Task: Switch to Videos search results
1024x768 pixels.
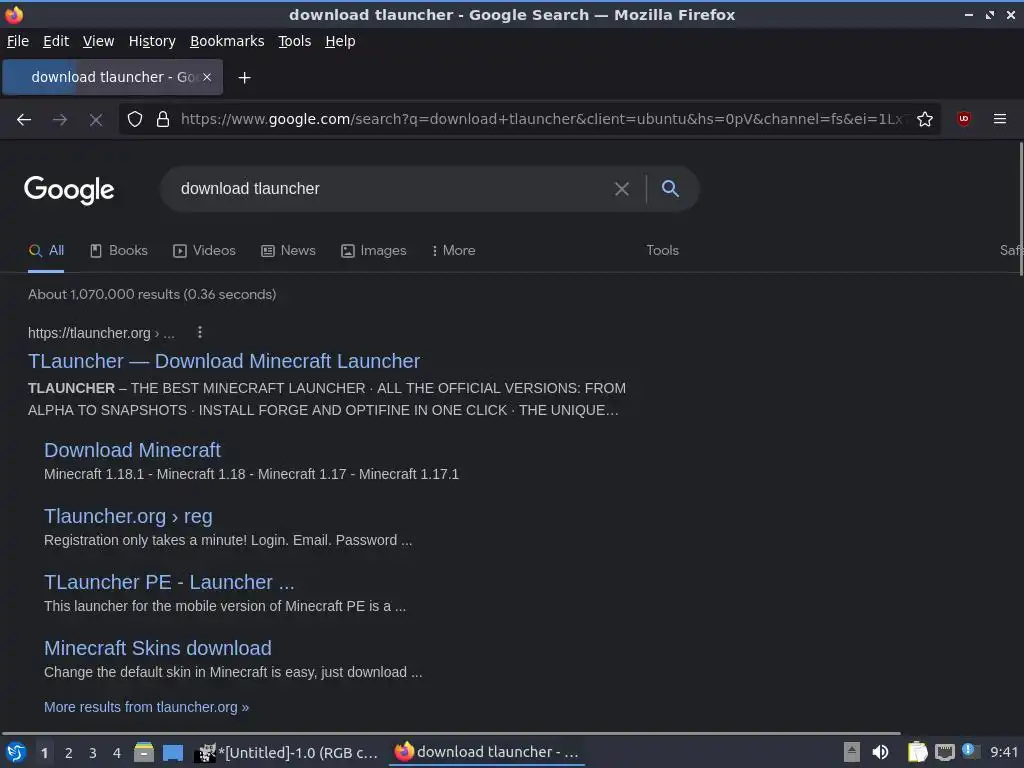Action: 204,251
